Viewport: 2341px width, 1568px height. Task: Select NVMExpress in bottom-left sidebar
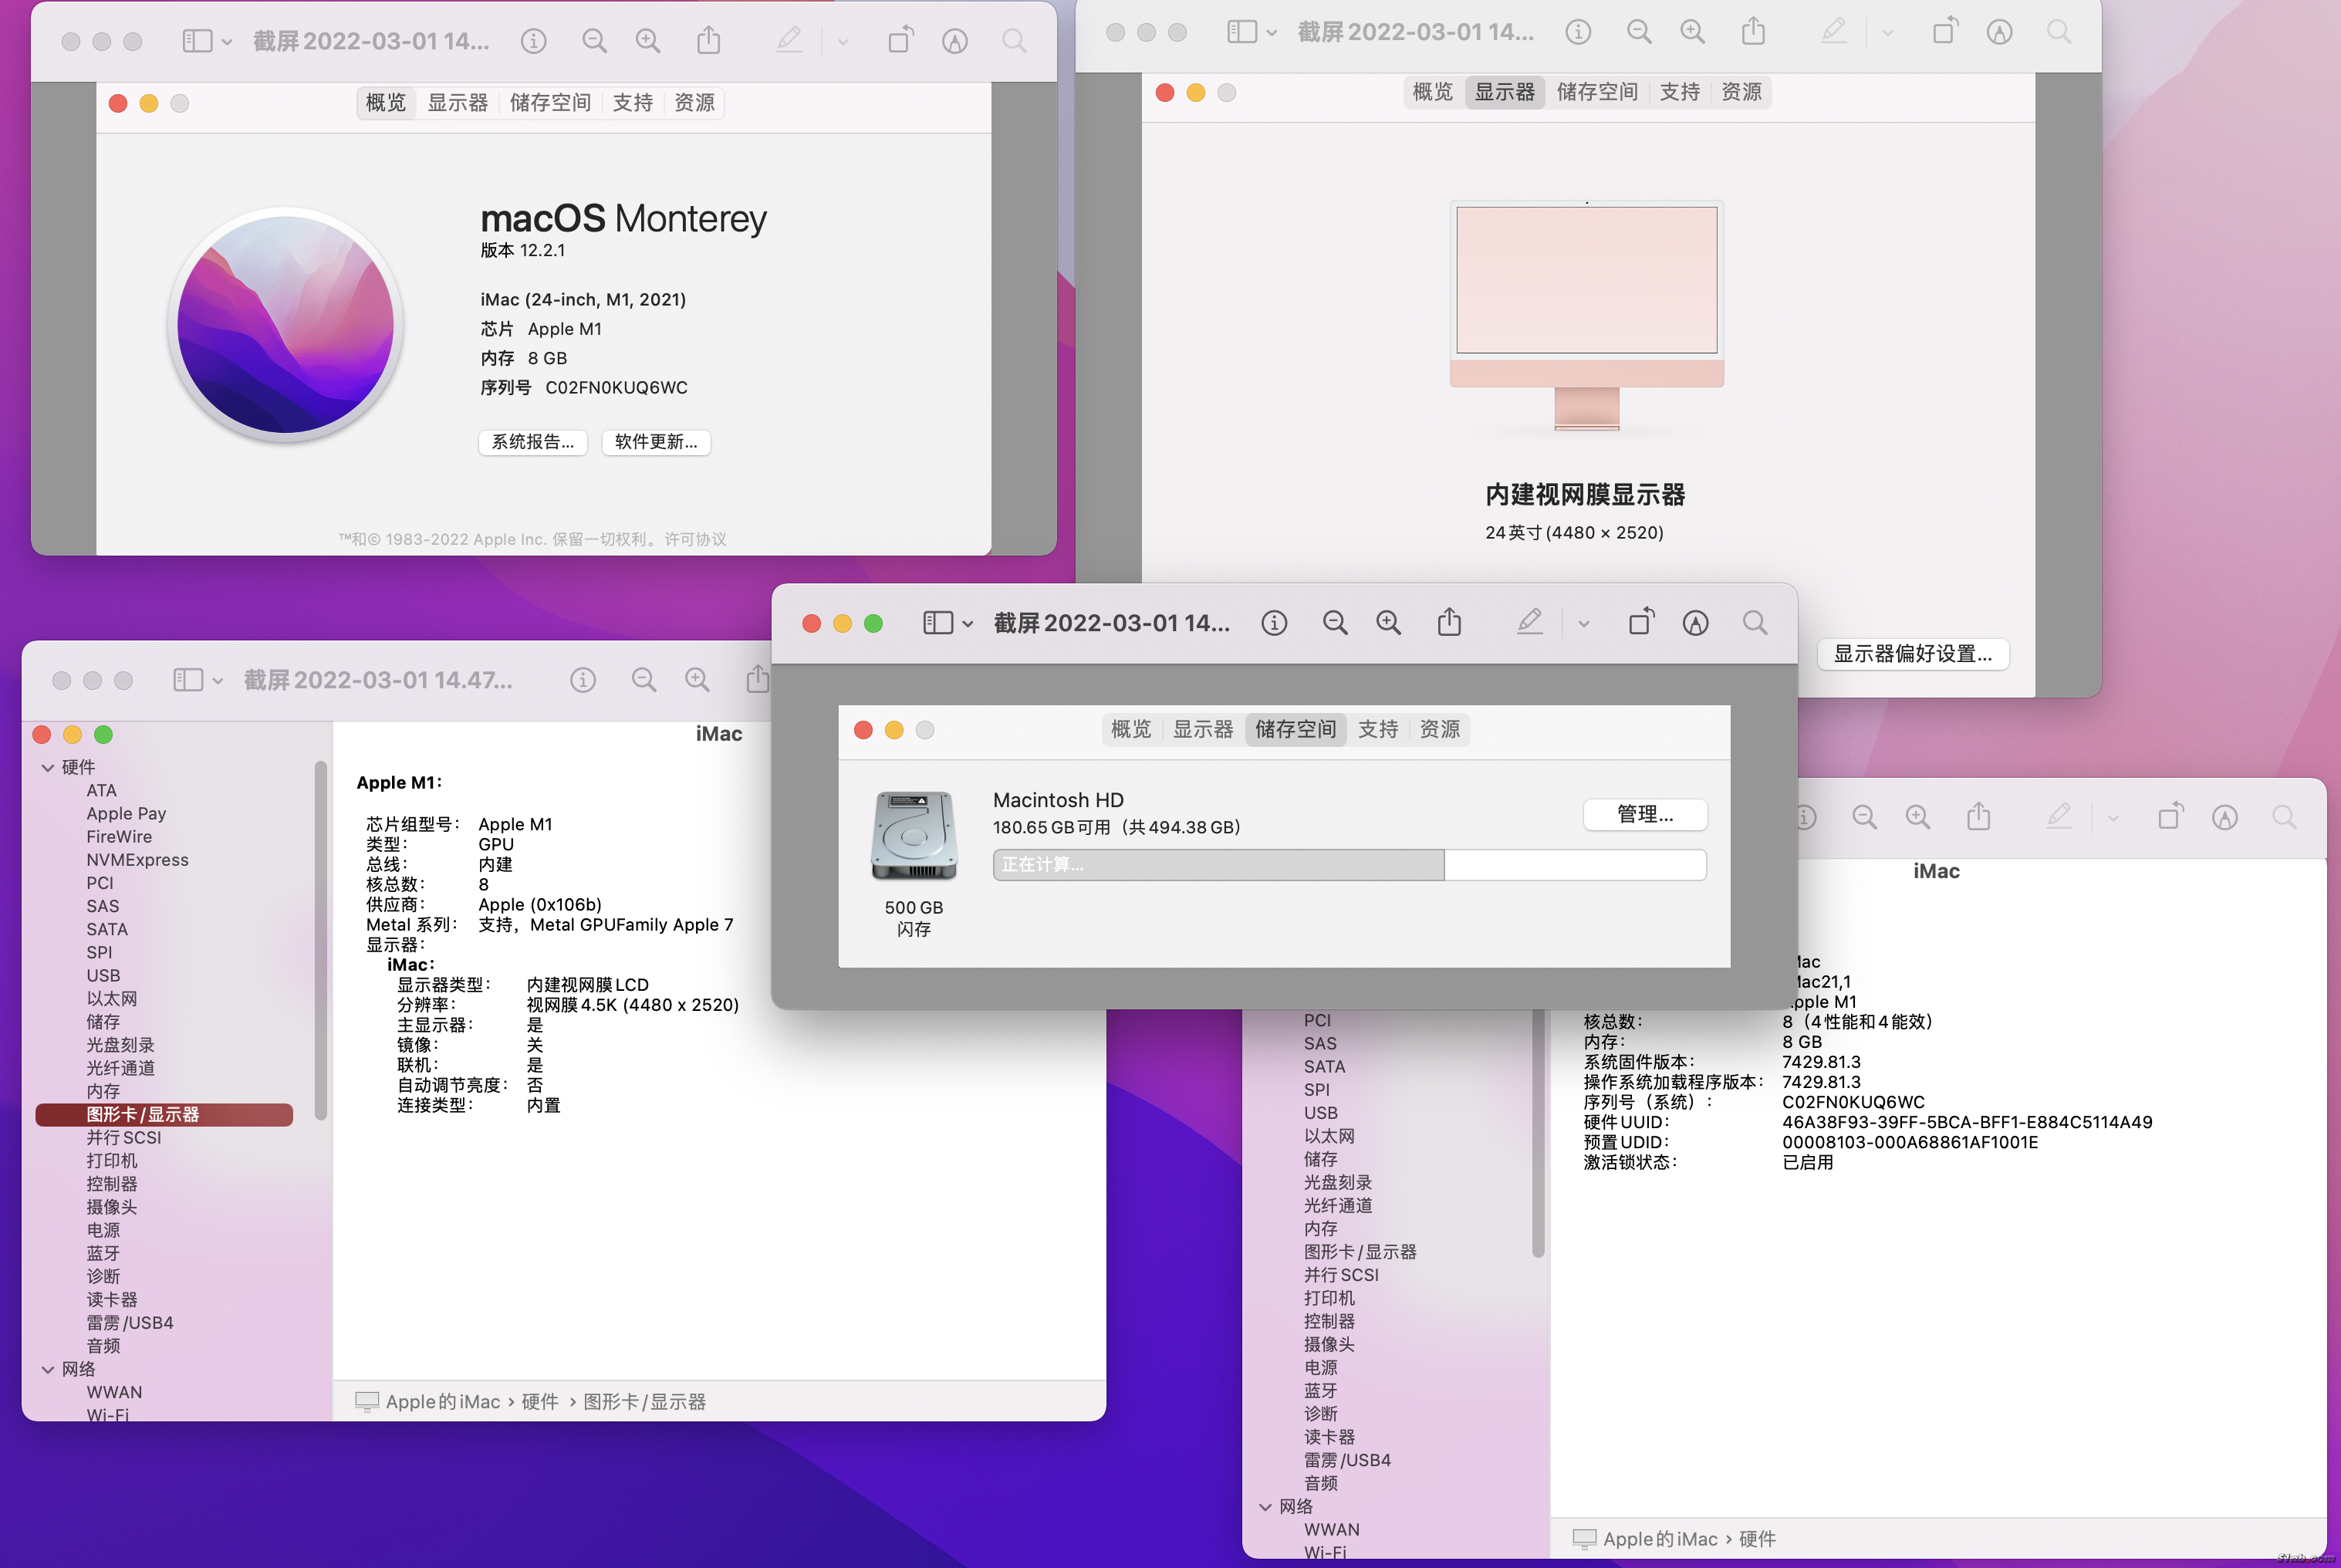click(137, 859)
